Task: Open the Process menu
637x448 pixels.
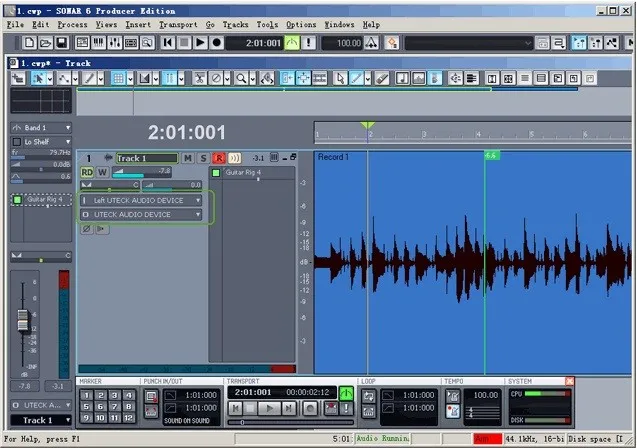Action: 72,24
